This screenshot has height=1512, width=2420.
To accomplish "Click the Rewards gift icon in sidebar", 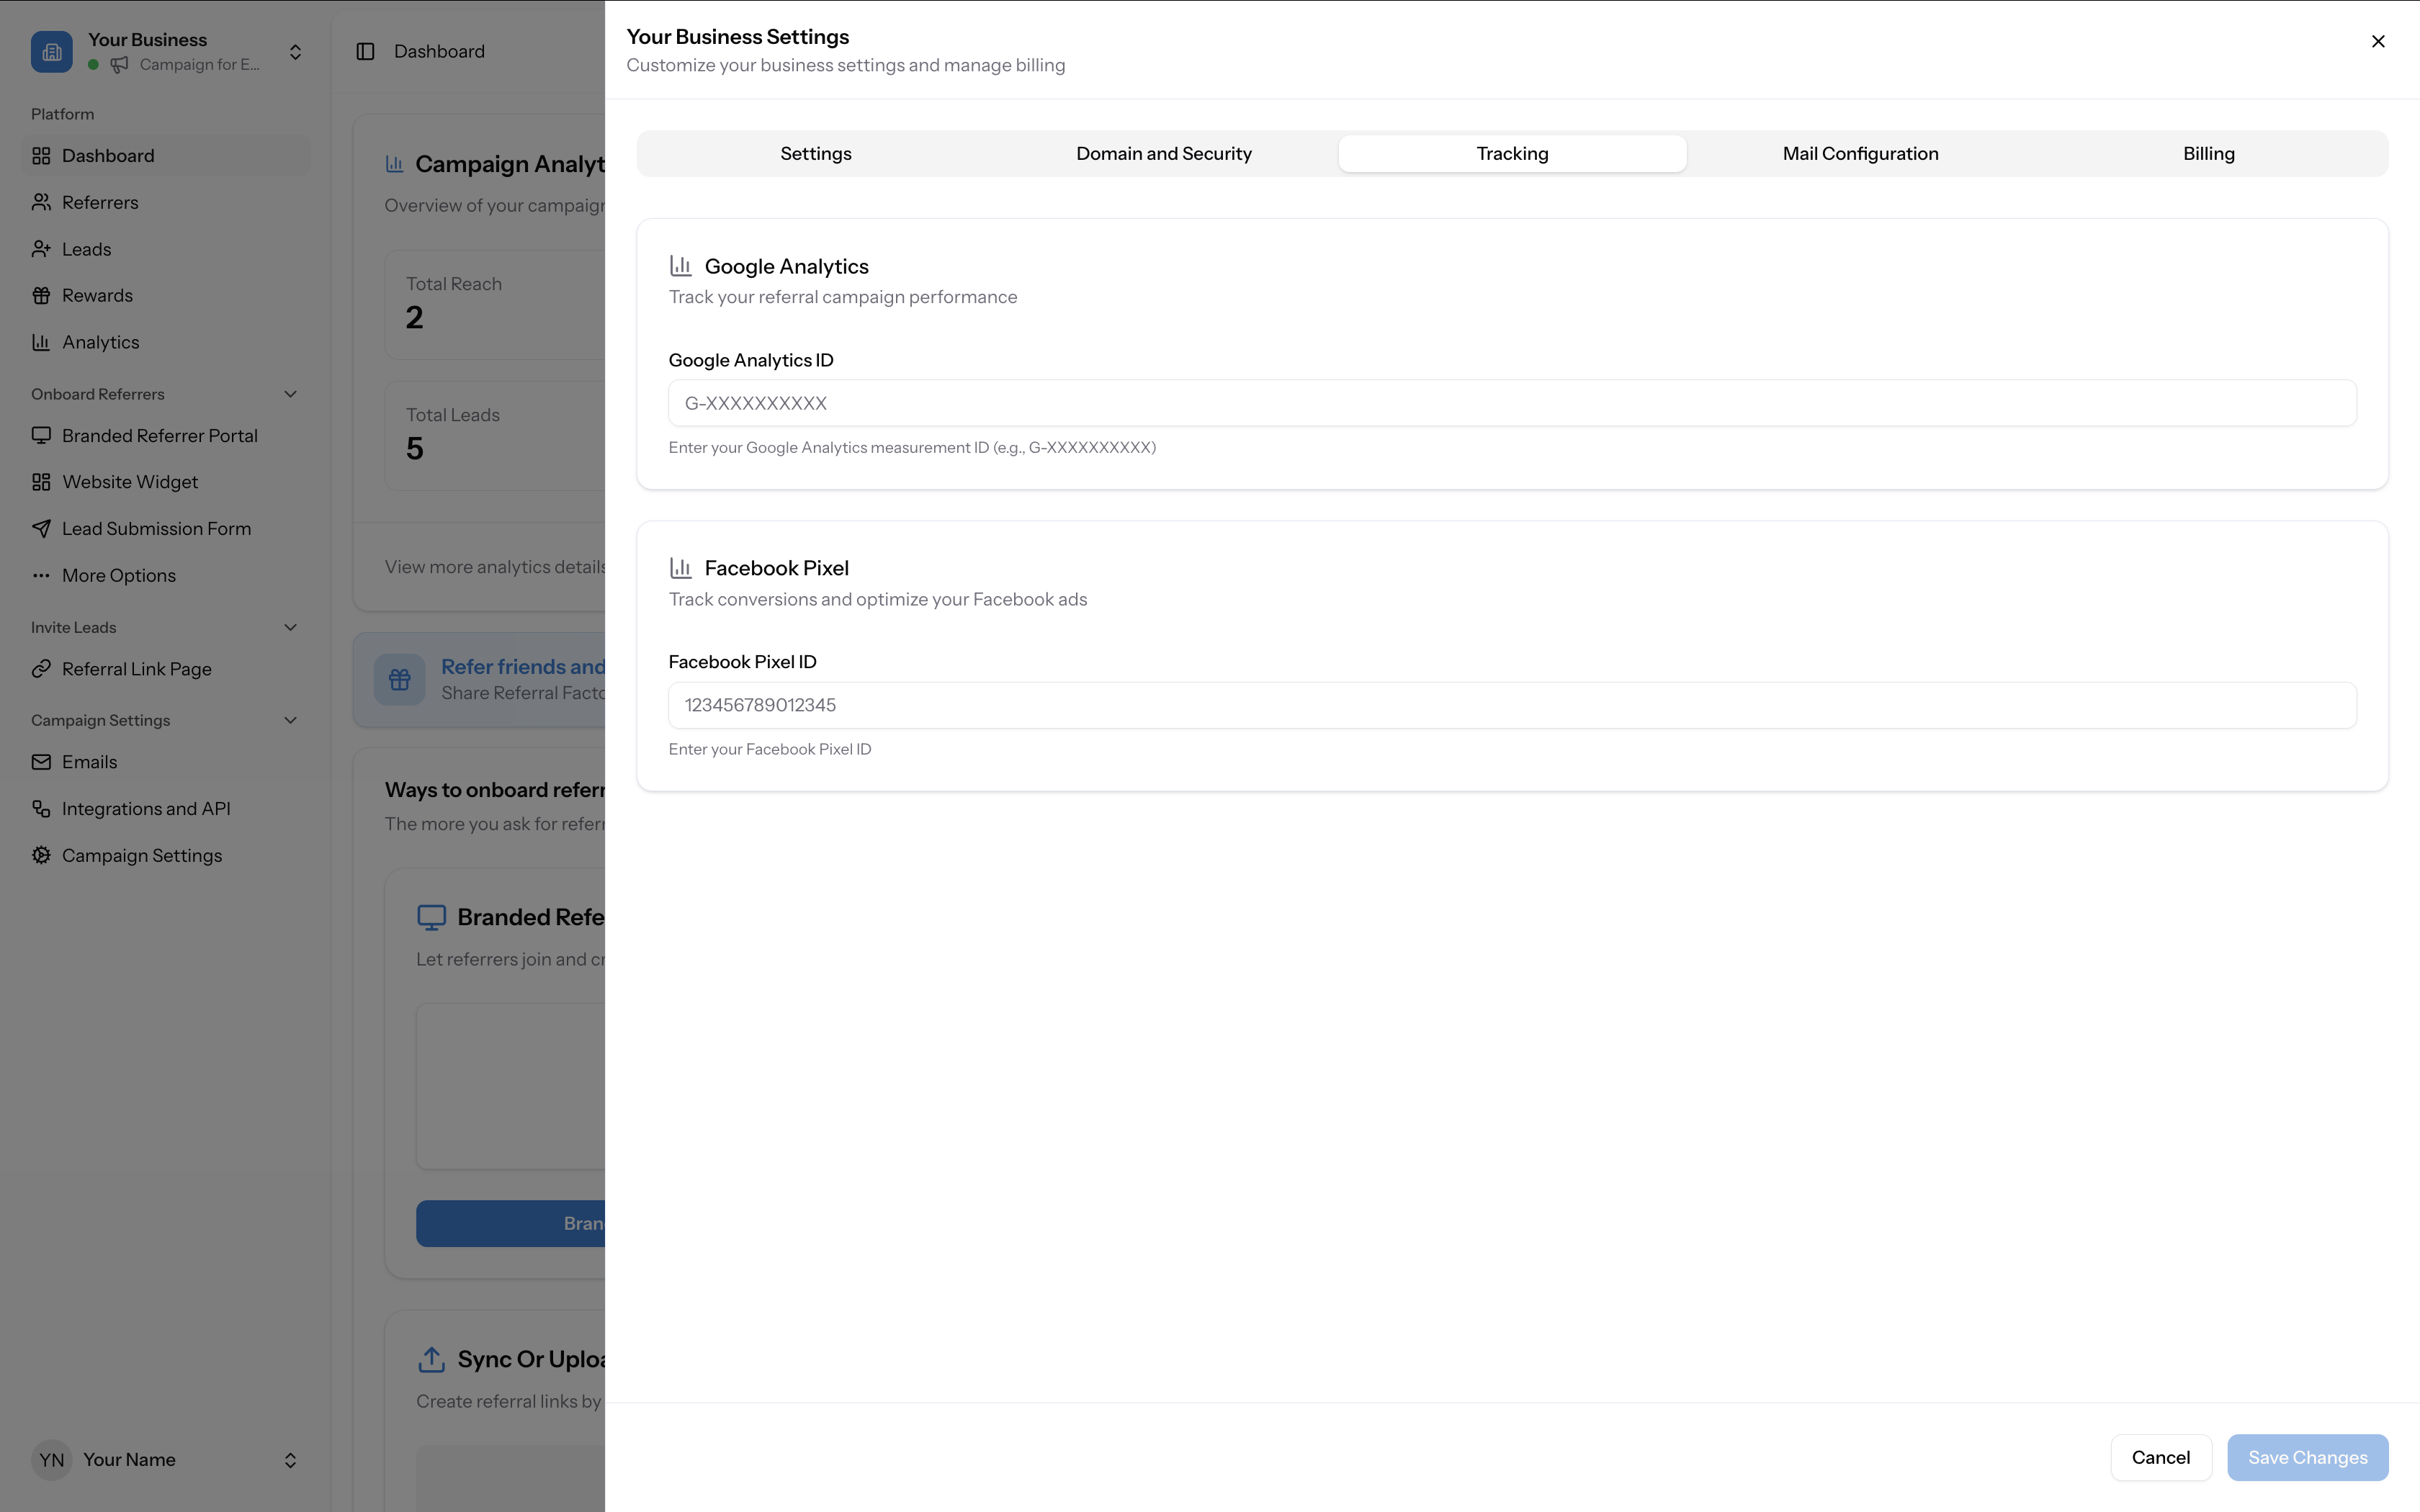I will pyautogui.click(x=41, y=295).
